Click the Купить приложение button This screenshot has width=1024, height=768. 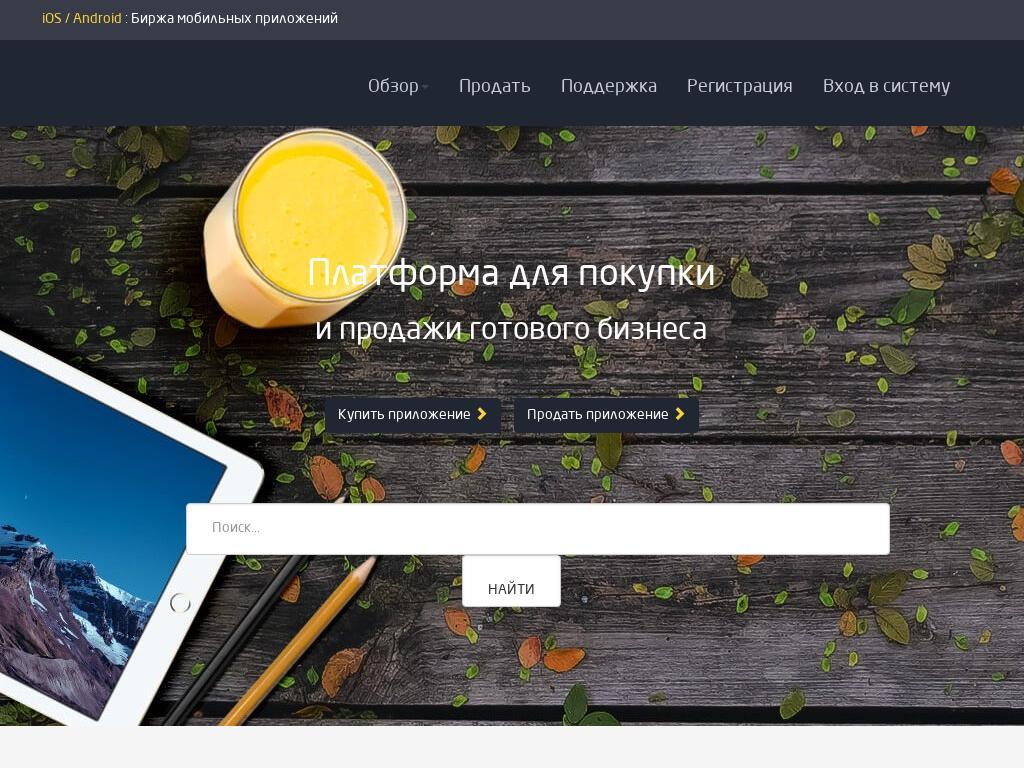pyautogui.click(x=413, y=414)
